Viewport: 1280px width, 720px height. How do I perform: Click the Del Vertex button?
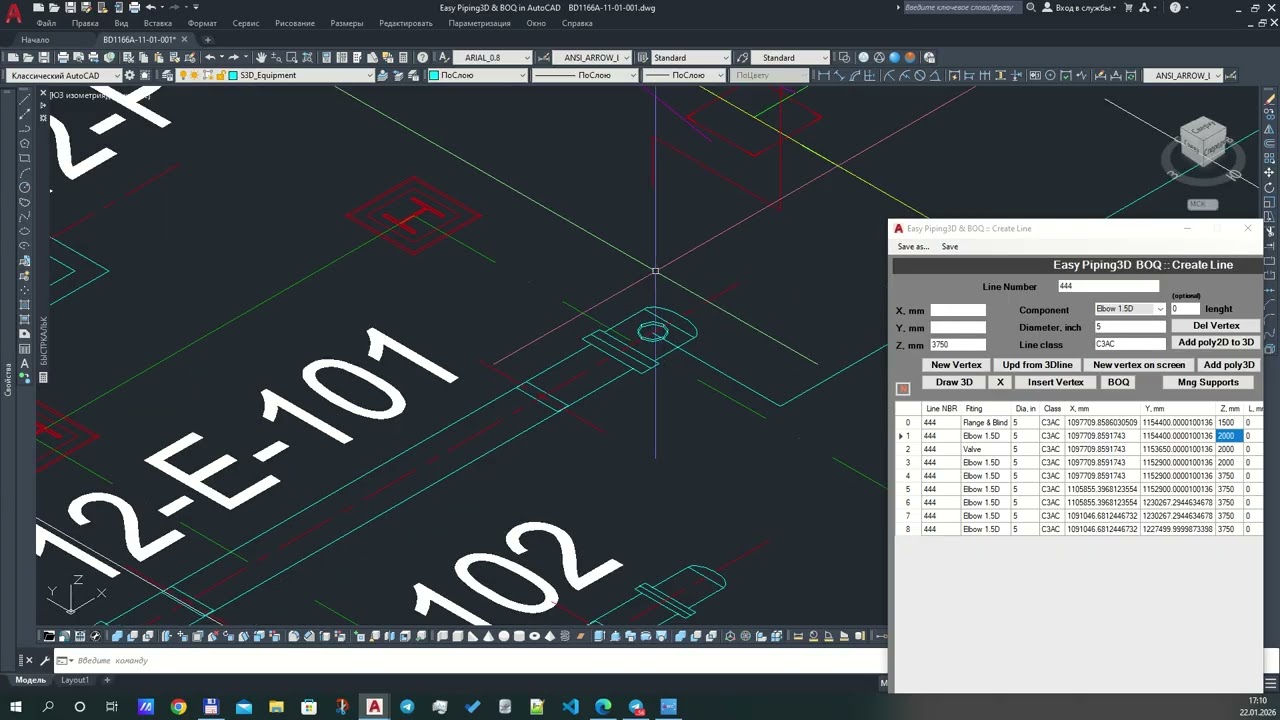tap(1216, 326)
